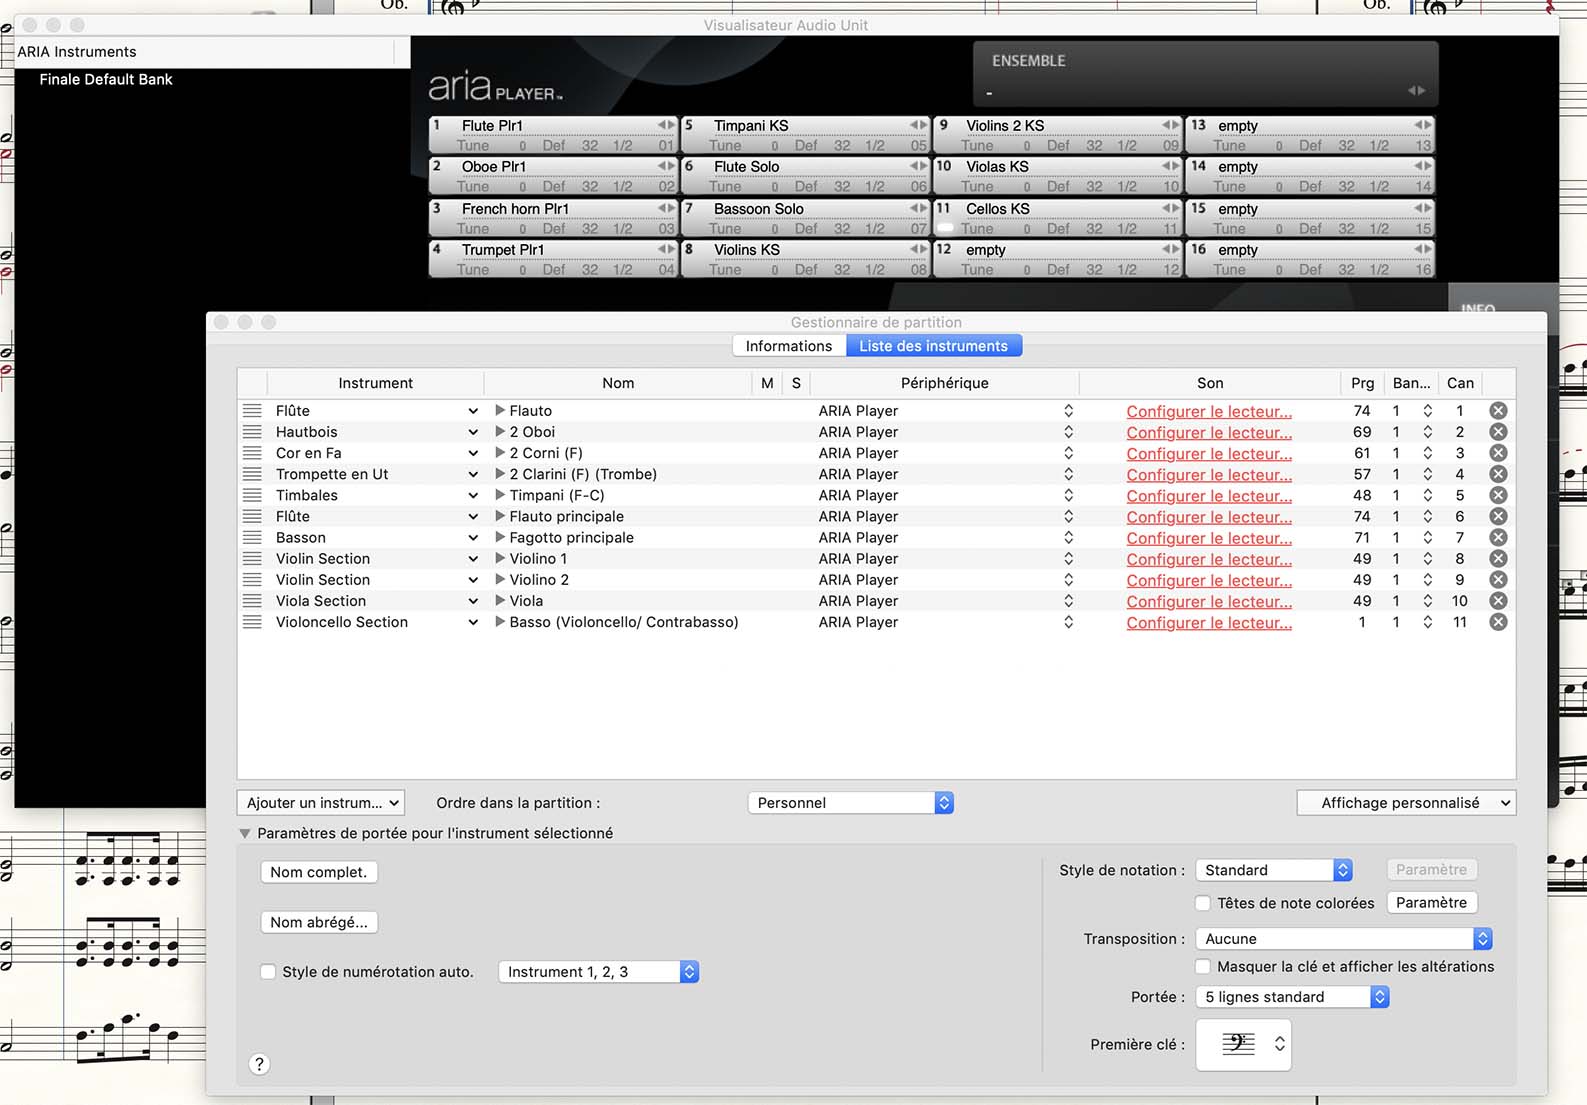This screenshot has width=1587, height=1105.
Task: Delete the Timpani (F-C) row using X icon
Action: [x=1498, y=496]
